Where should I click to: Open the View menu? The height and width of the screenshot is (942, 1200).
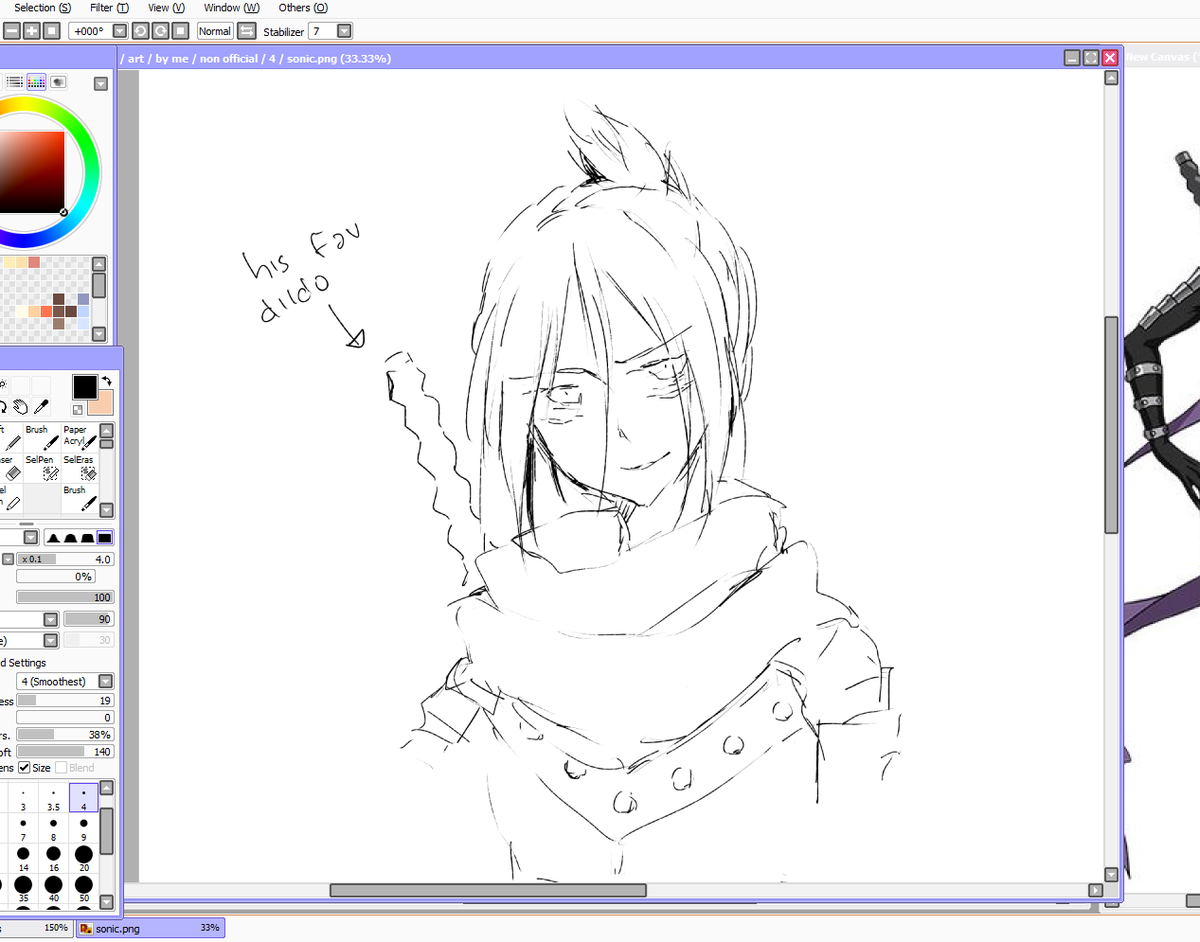[x=166, y=8]
